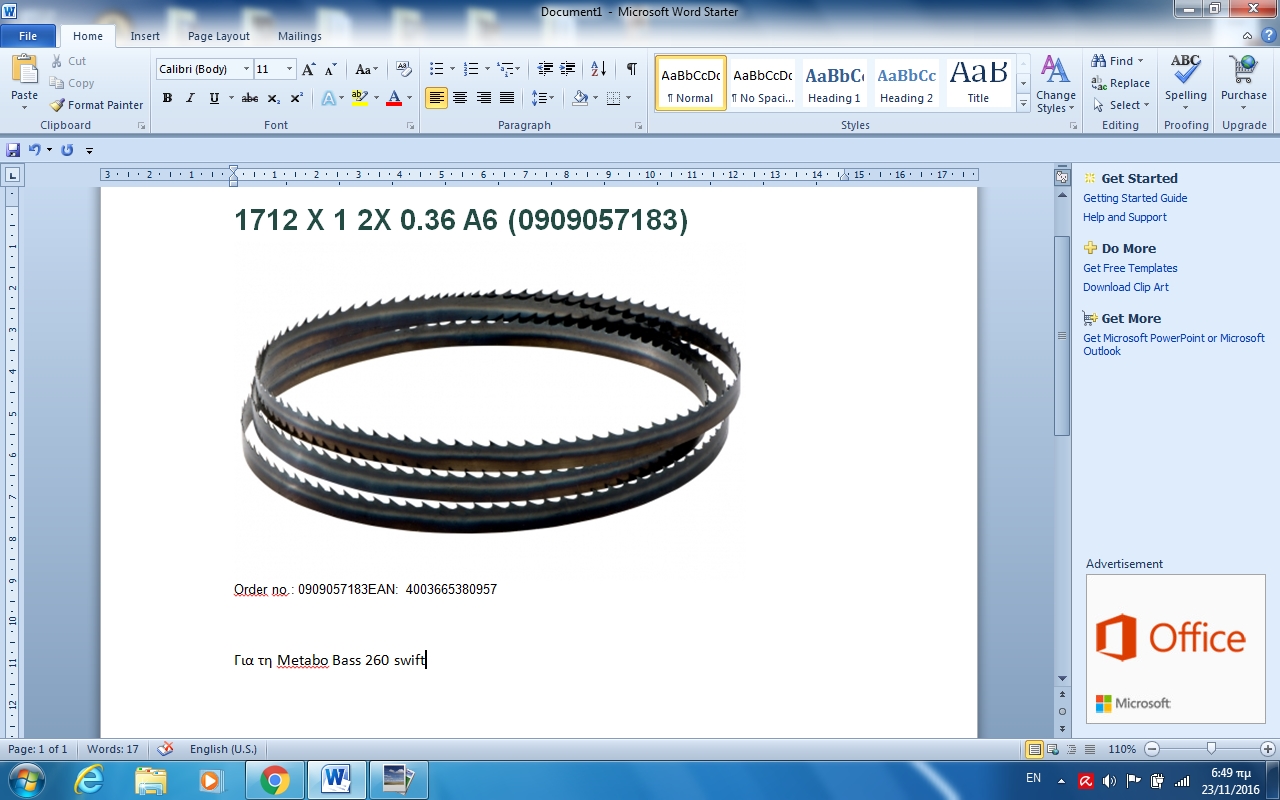The width and height of the screenshot is (1280, 800).
Task: Click the Center alignment icon
Action: 460,98
